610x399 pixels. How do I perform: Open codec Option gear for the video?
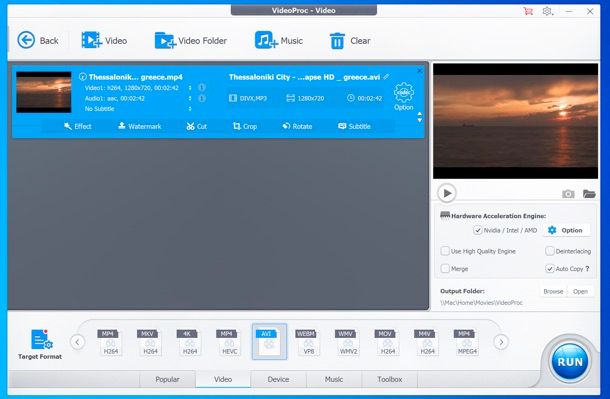(403, 96)
